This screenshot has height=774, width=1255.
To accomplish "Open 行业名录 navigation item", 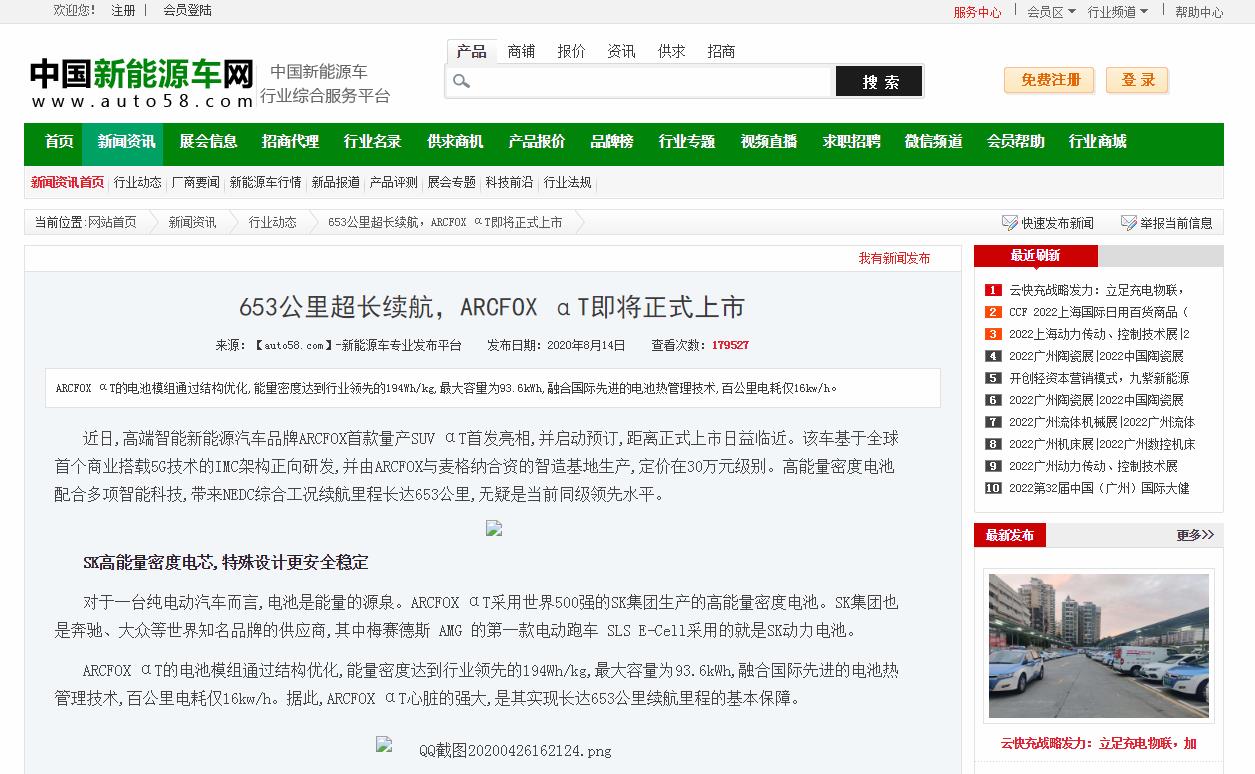I will coord(372,142).
